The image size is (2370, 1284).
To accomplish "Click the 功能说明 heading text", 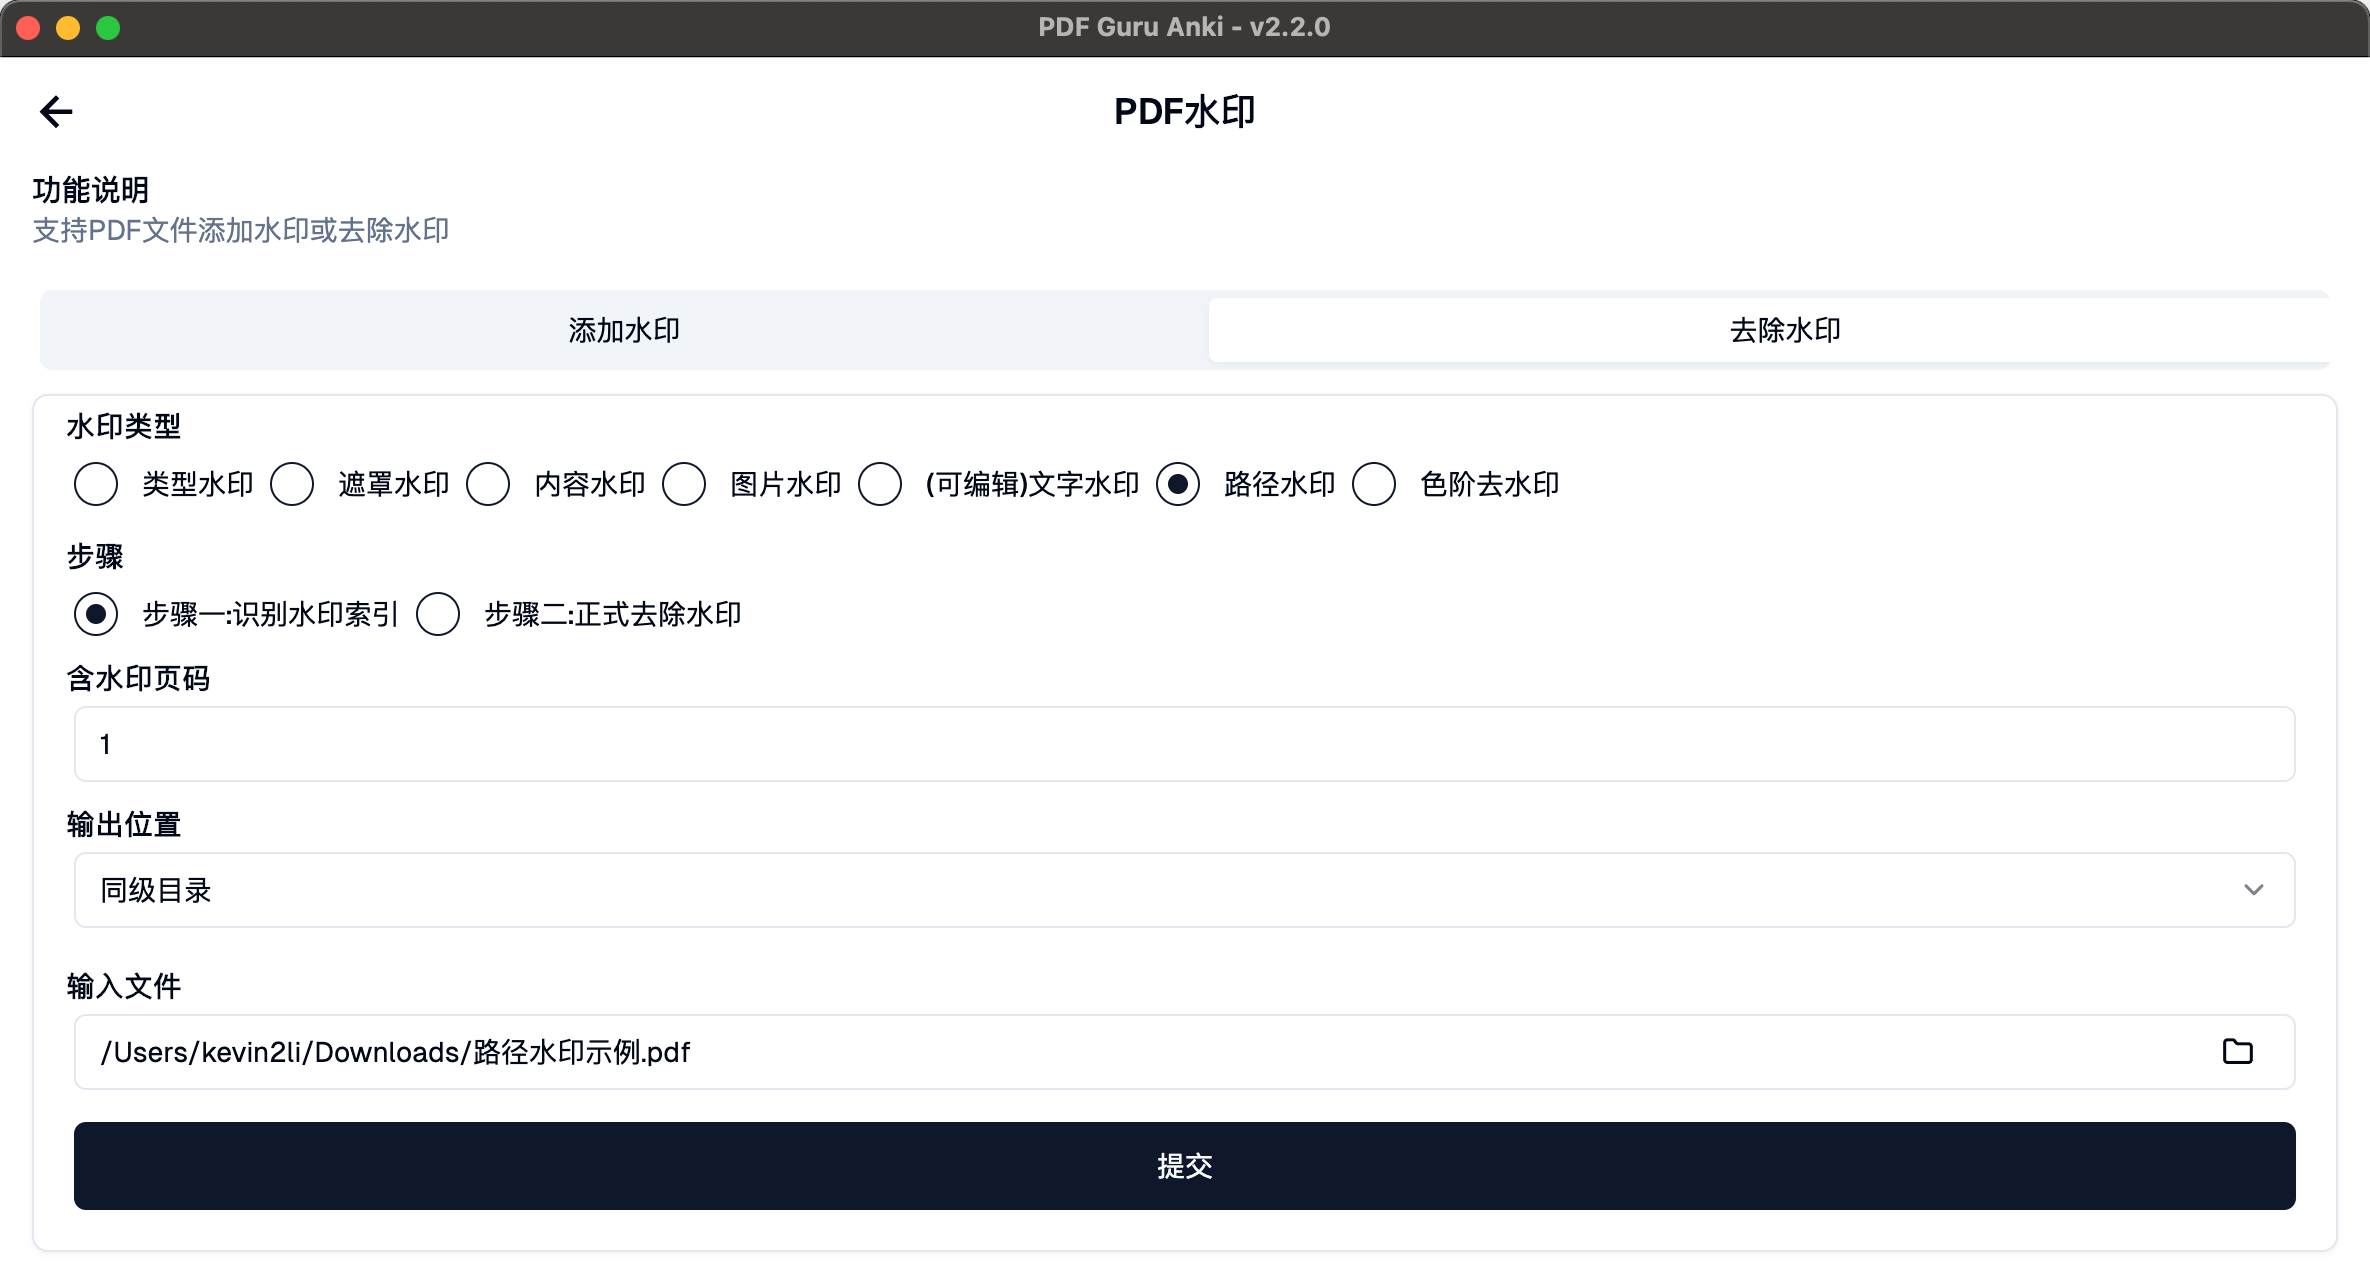I will point(91,190).
